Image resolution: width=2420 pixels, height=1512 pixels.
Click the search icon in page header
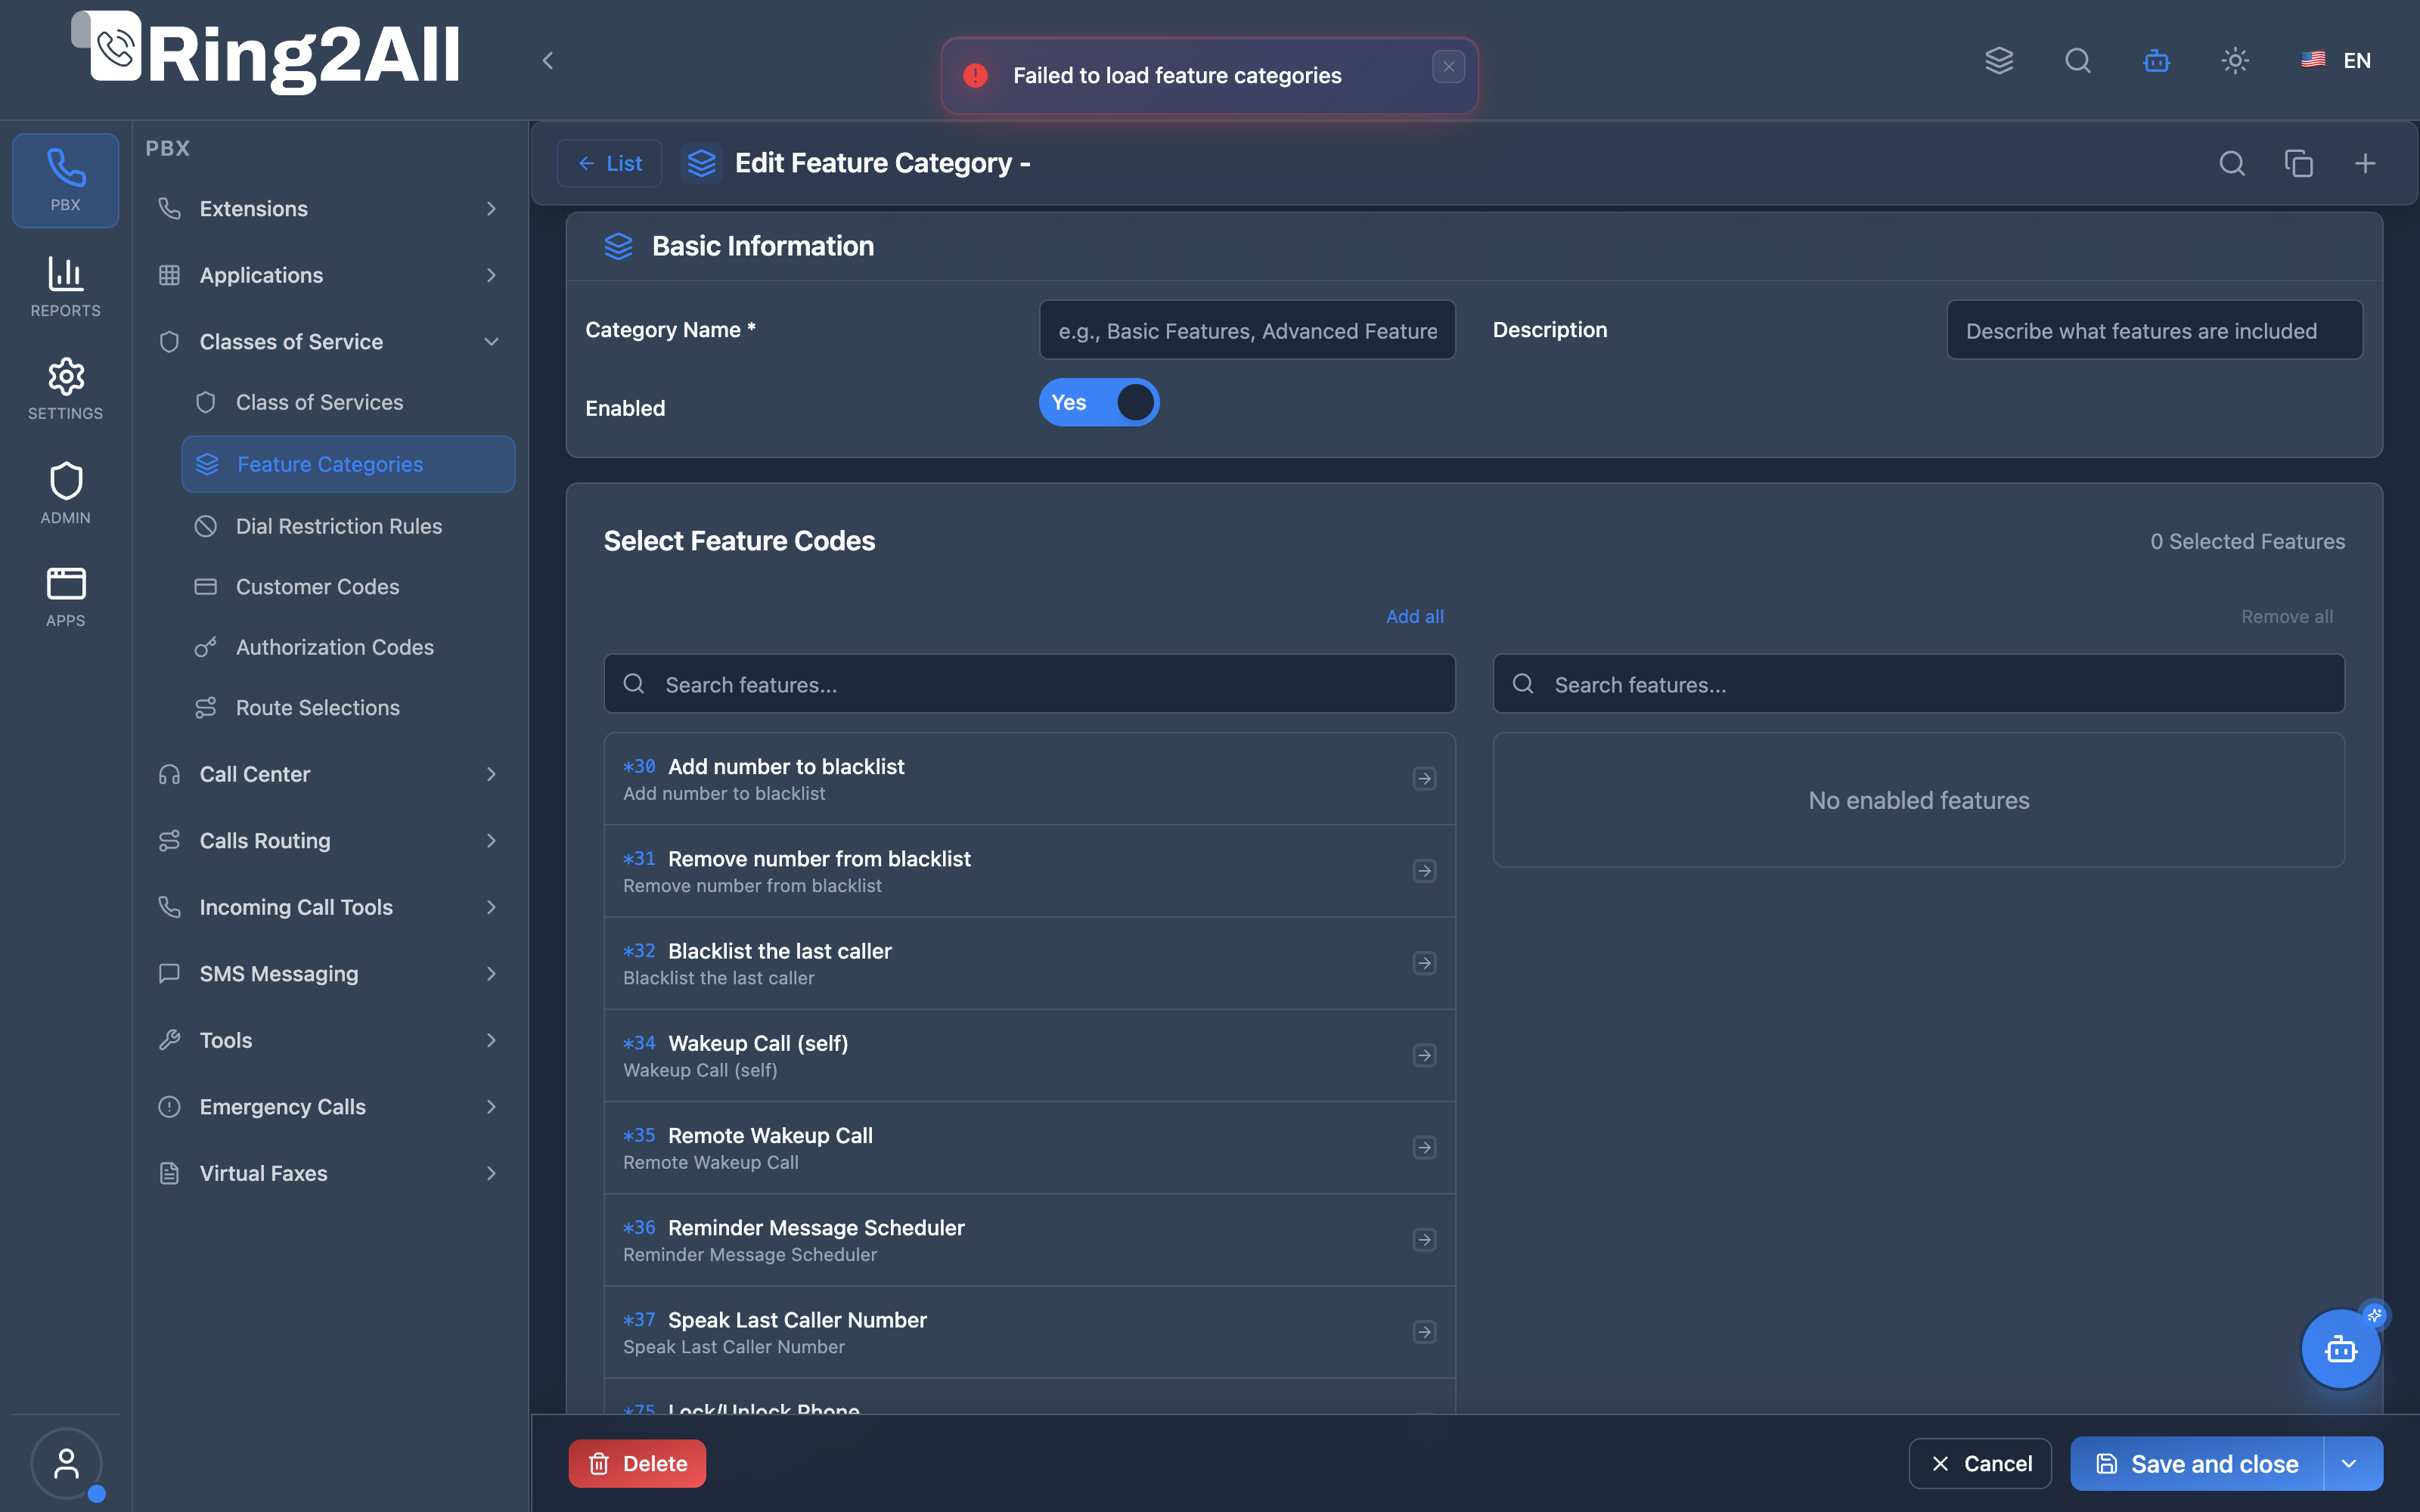pyautogui.click(x=2232, y=163)
